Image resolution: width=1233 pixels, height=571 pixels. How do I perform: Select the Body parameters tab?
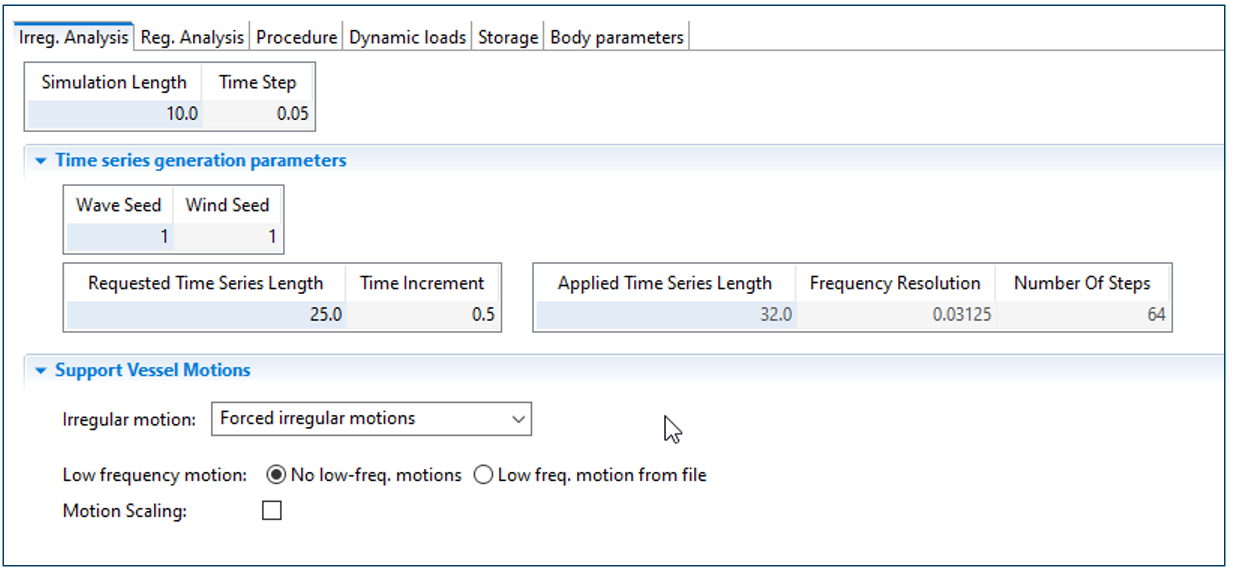[616, 37]
